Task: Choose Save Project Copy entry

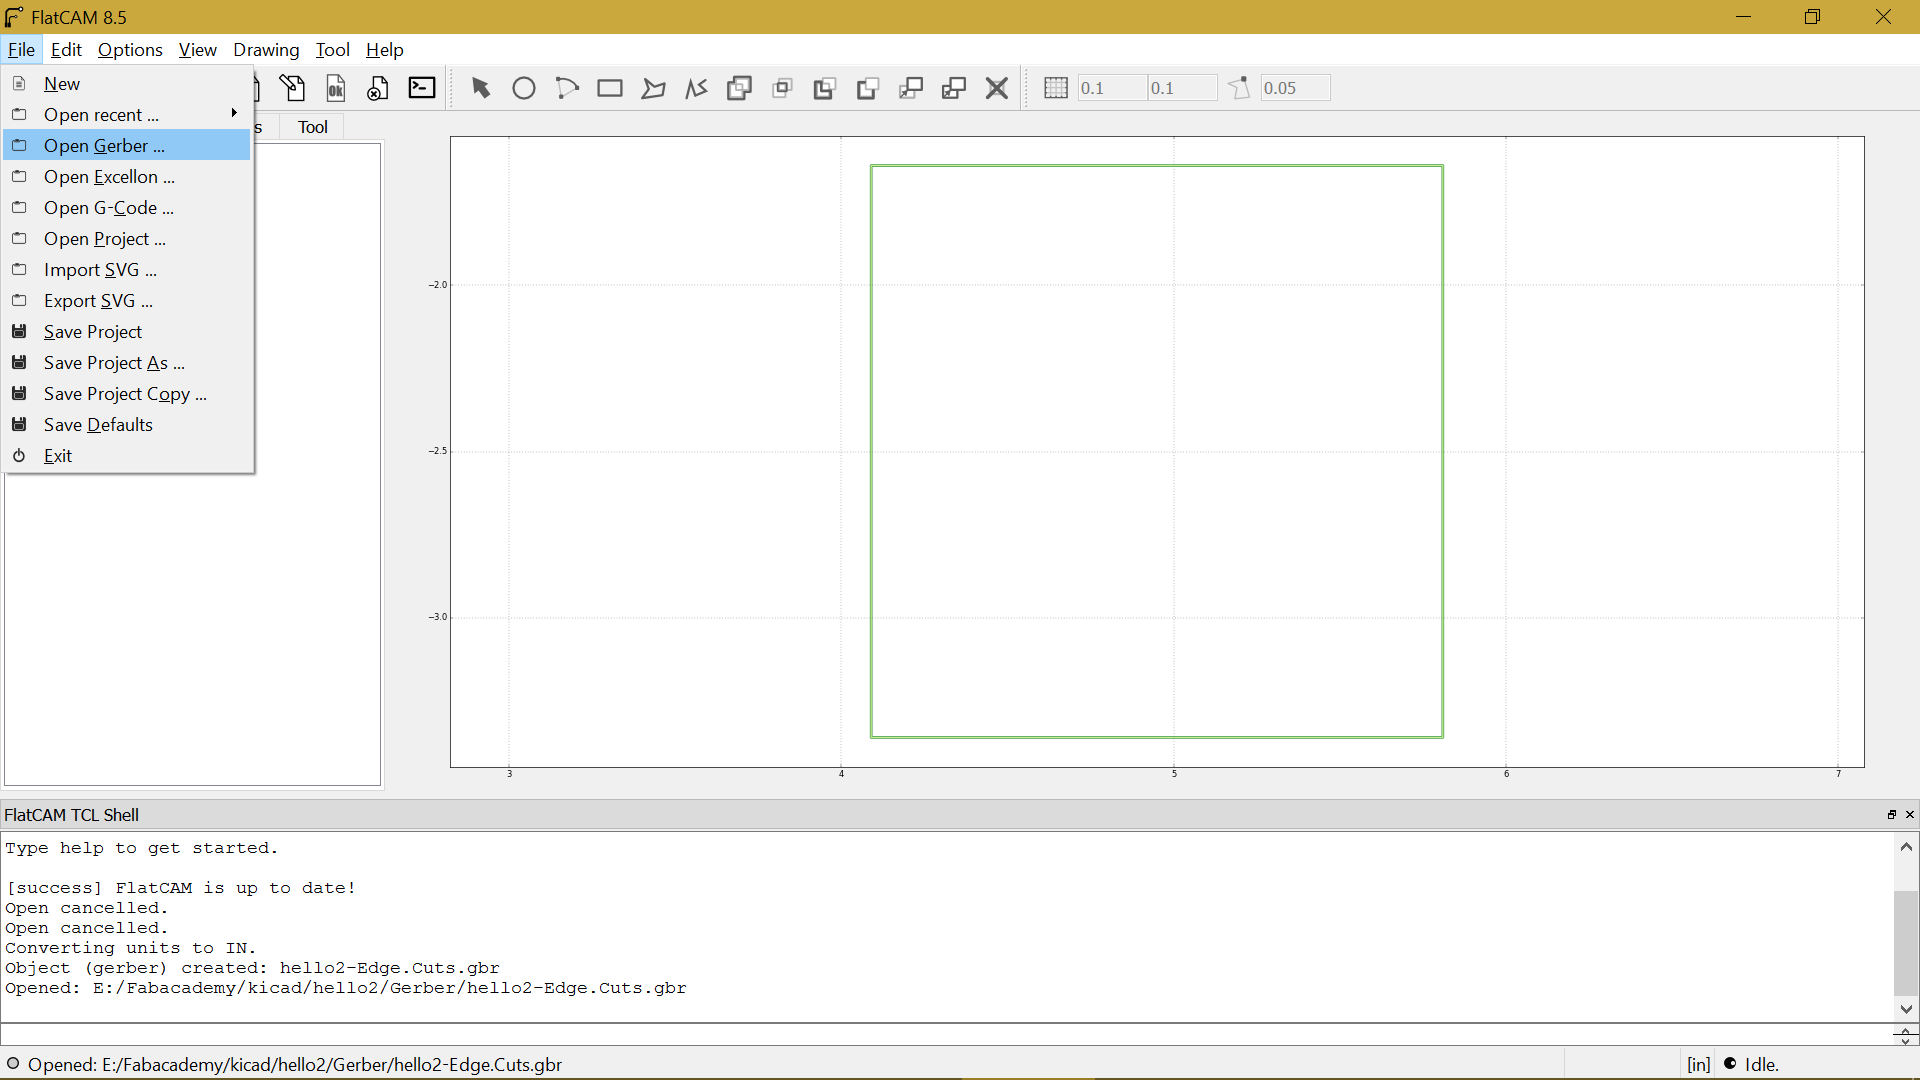Action: point(127,394)
